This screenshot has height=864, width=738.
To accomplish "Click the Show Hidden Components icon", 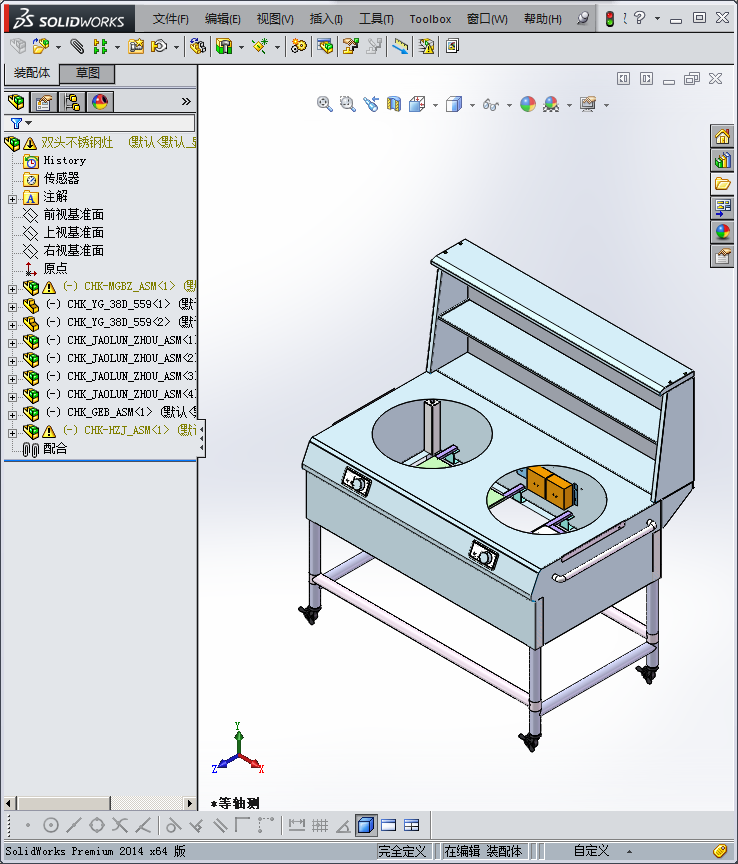I will click(198, 46).
